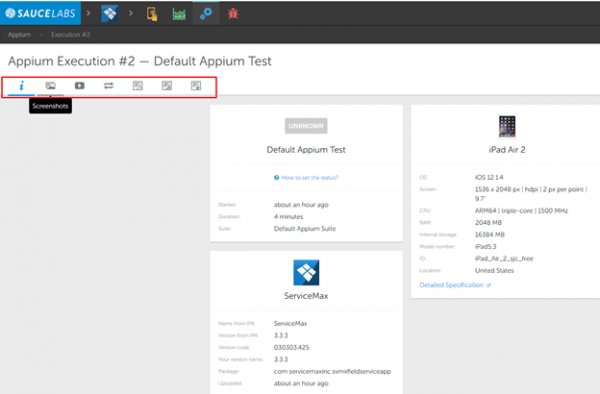Click the Execution #2 breadcrumb
This screenshot has height=394, width=600.
71,34
